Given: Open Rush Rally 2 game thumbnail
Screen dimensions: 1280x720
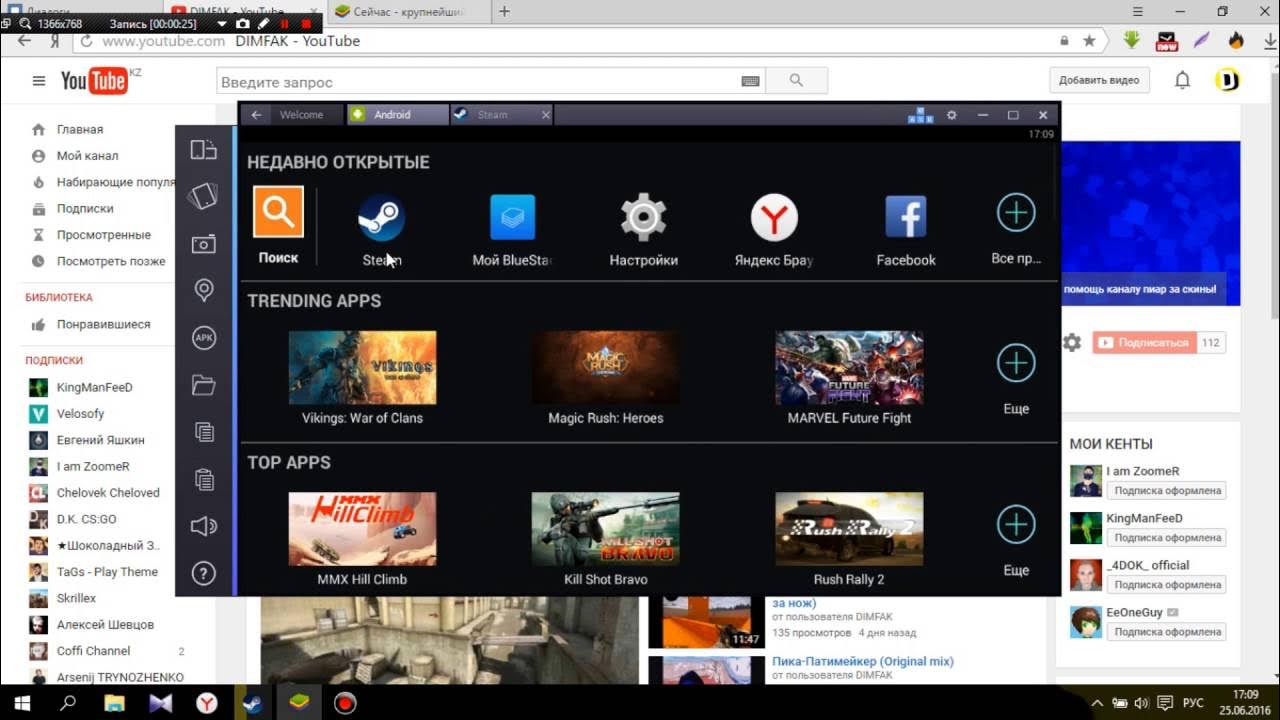Looking at the screenshot, I should coord(849,529).
